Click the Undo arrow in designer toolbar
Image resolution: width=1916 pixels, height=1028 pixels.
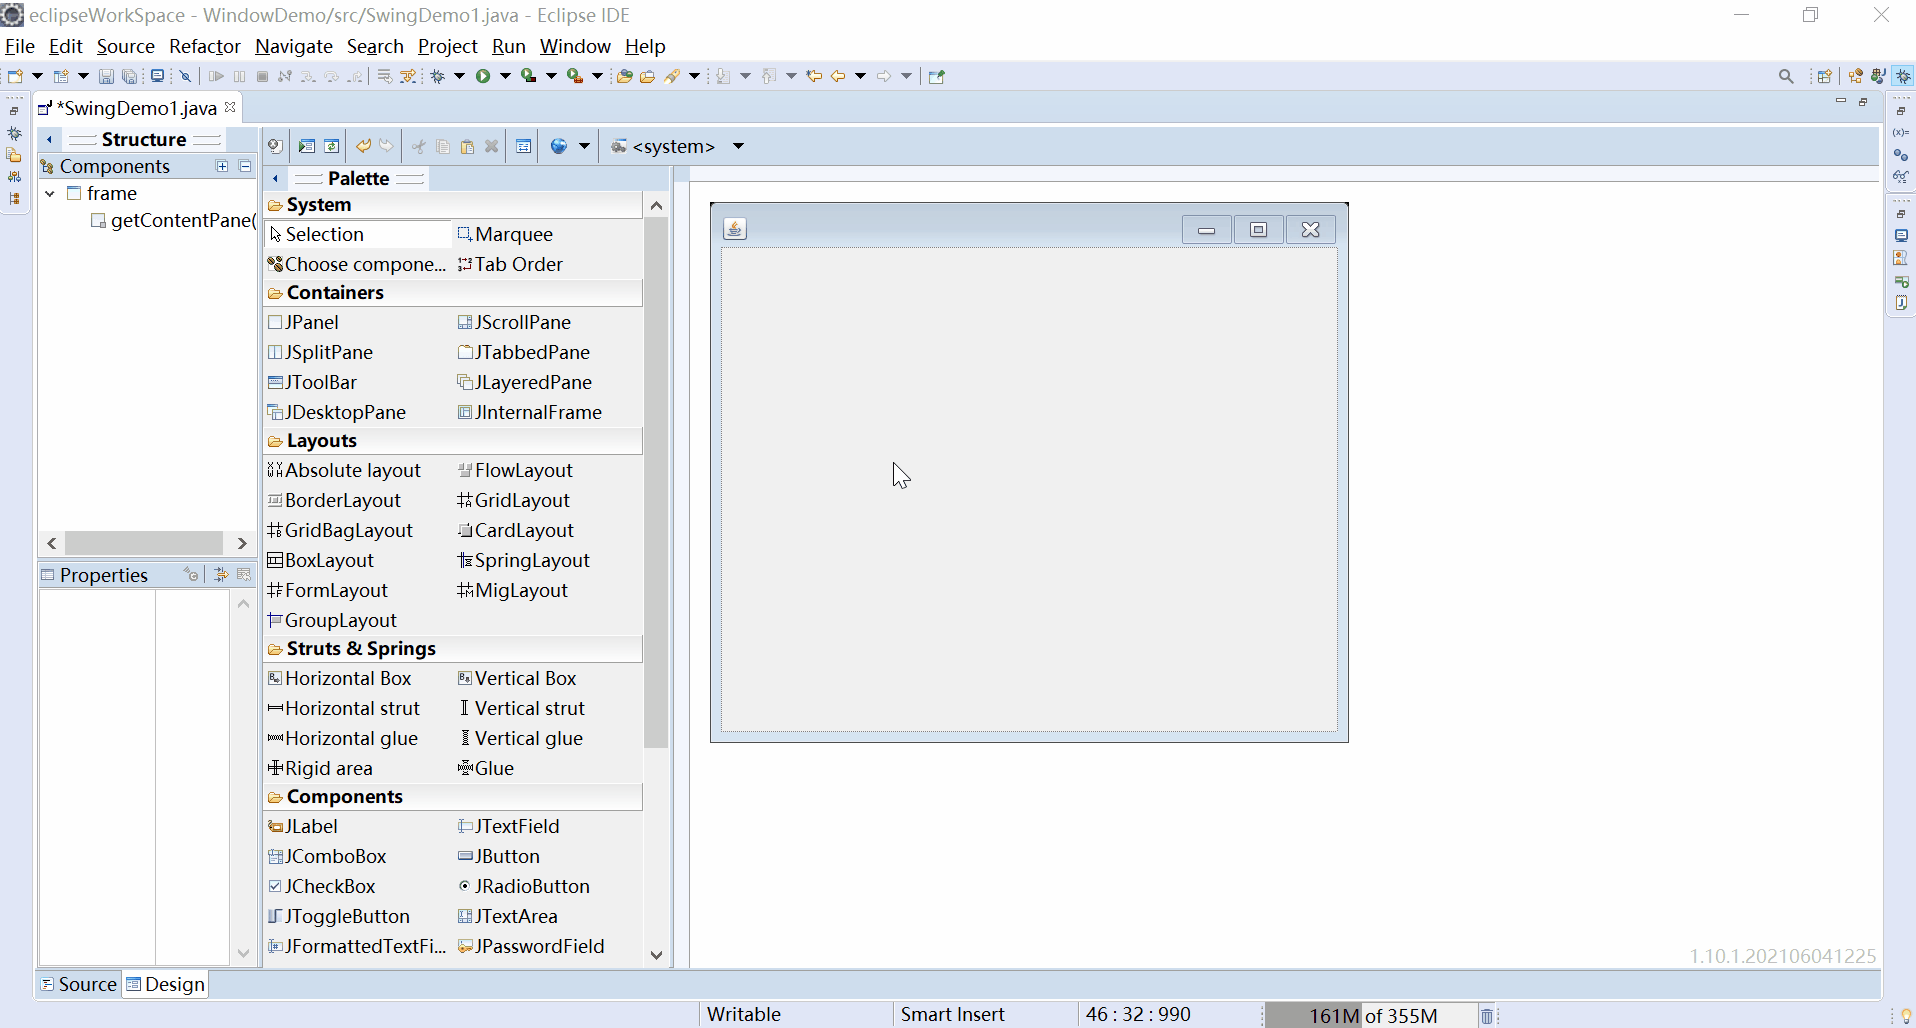point(363,146)
